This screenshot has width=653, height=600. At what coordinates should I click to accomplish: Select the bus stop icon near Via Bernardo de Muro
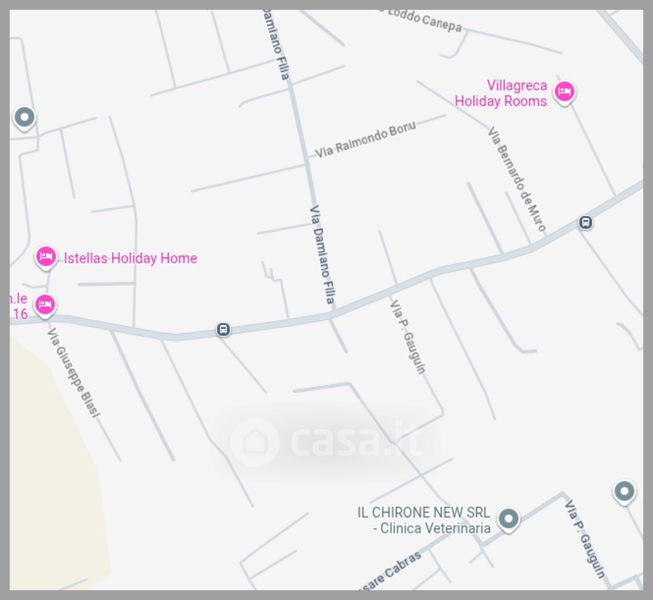tap(586, 223)
